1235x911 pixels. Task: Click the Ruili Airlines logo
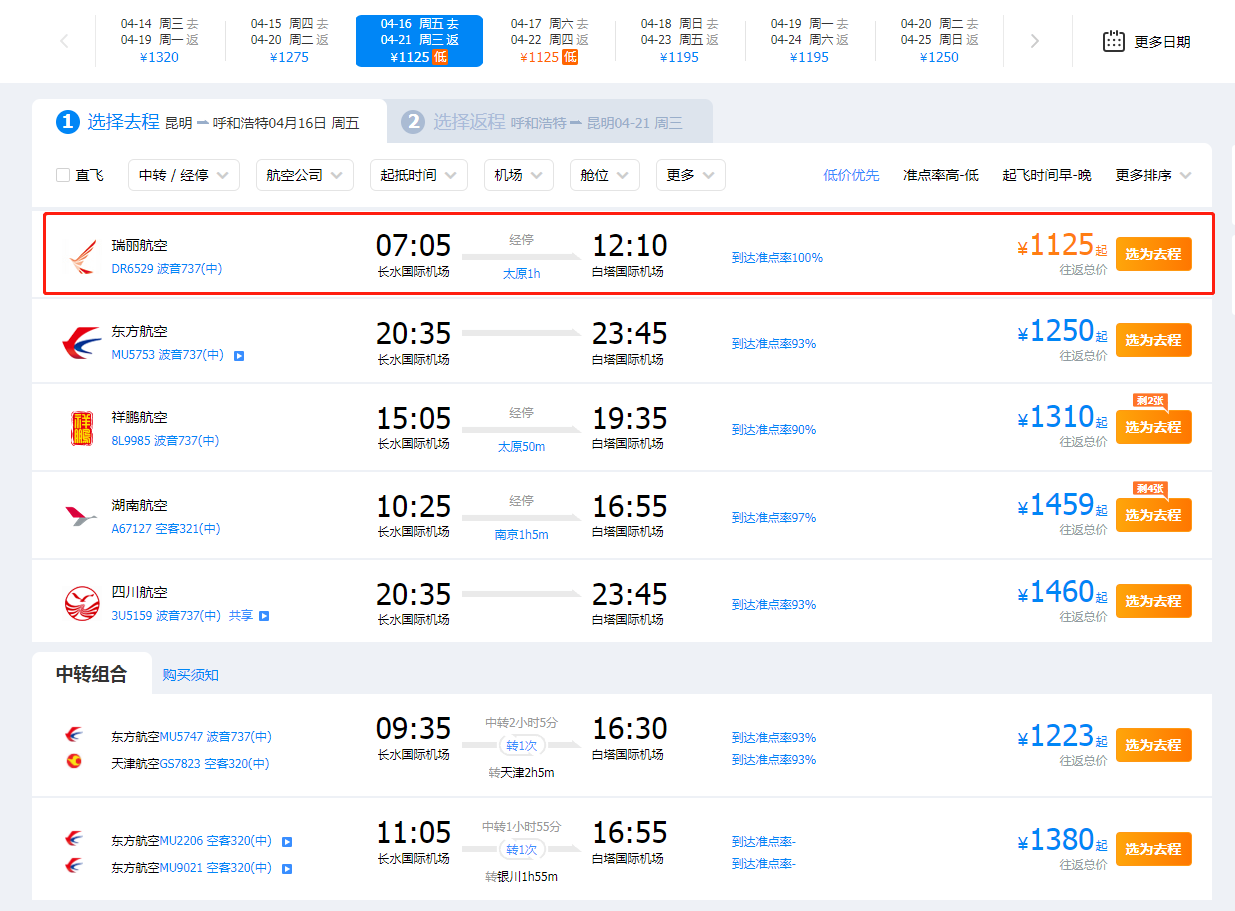[82, 256]
